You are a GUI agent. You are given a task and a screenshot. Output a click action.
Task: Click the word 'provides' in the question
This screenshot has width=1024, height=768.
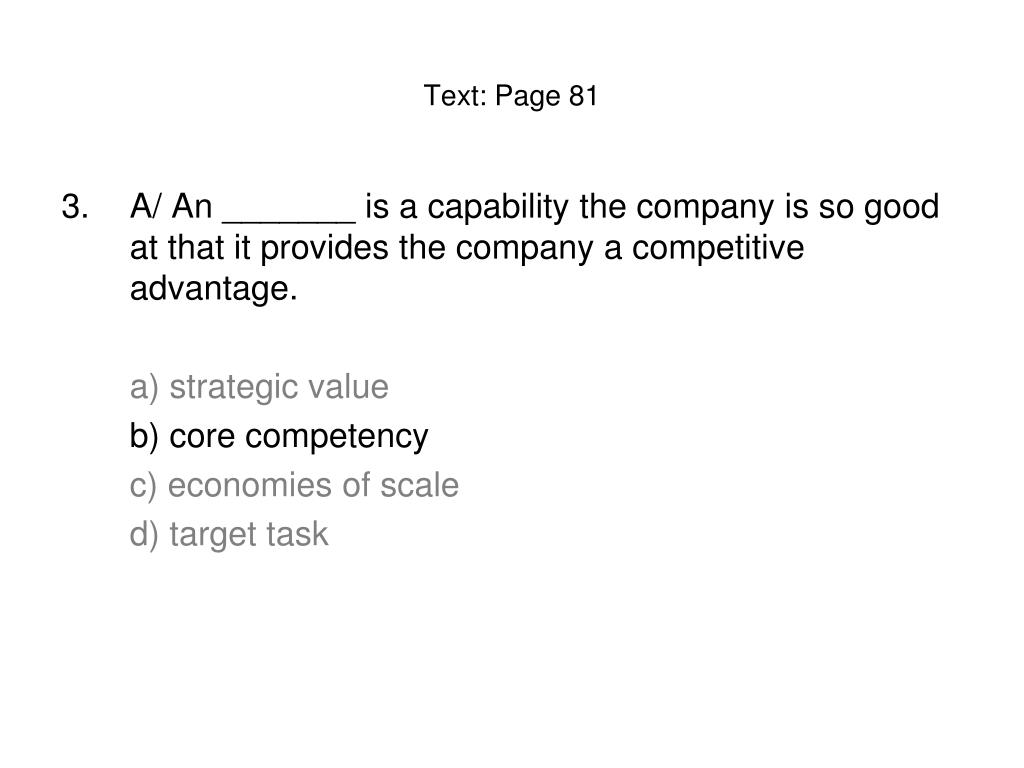pos(325,248)
